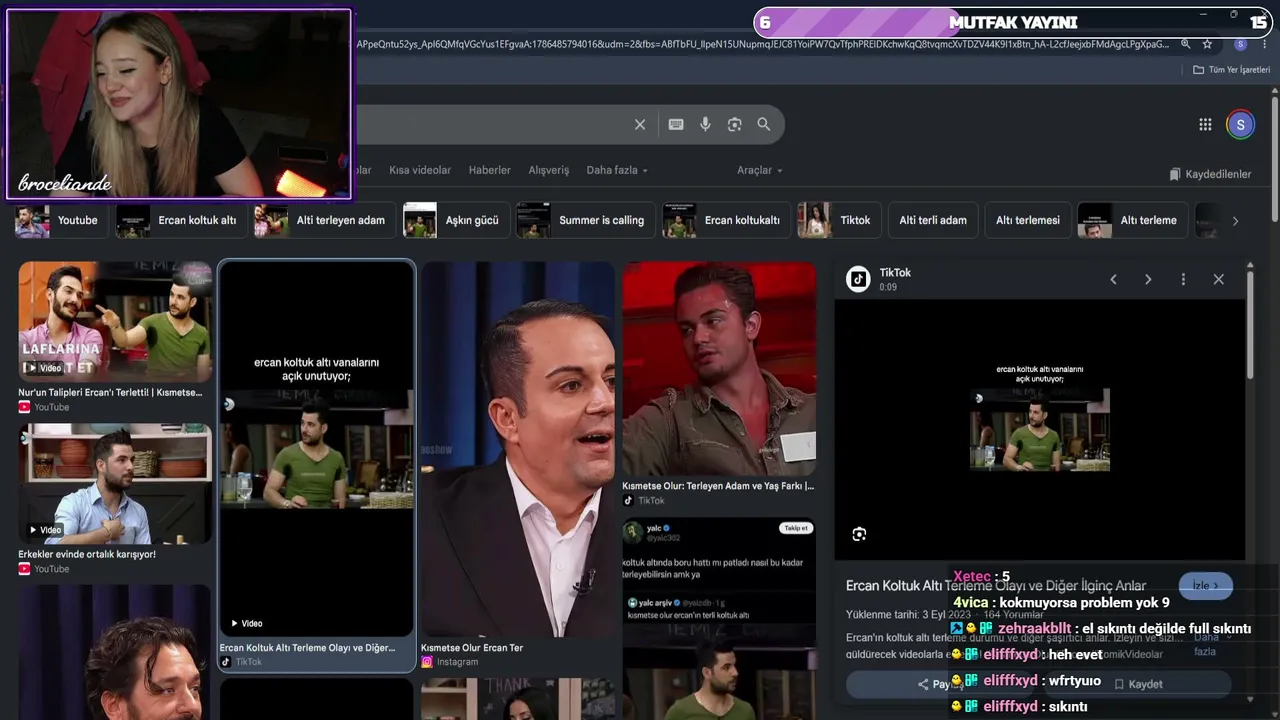Image resolution: width=1280 pixels, height=720 pixels.
Task: Click into the Google search input field
Action: pos(490,124)
